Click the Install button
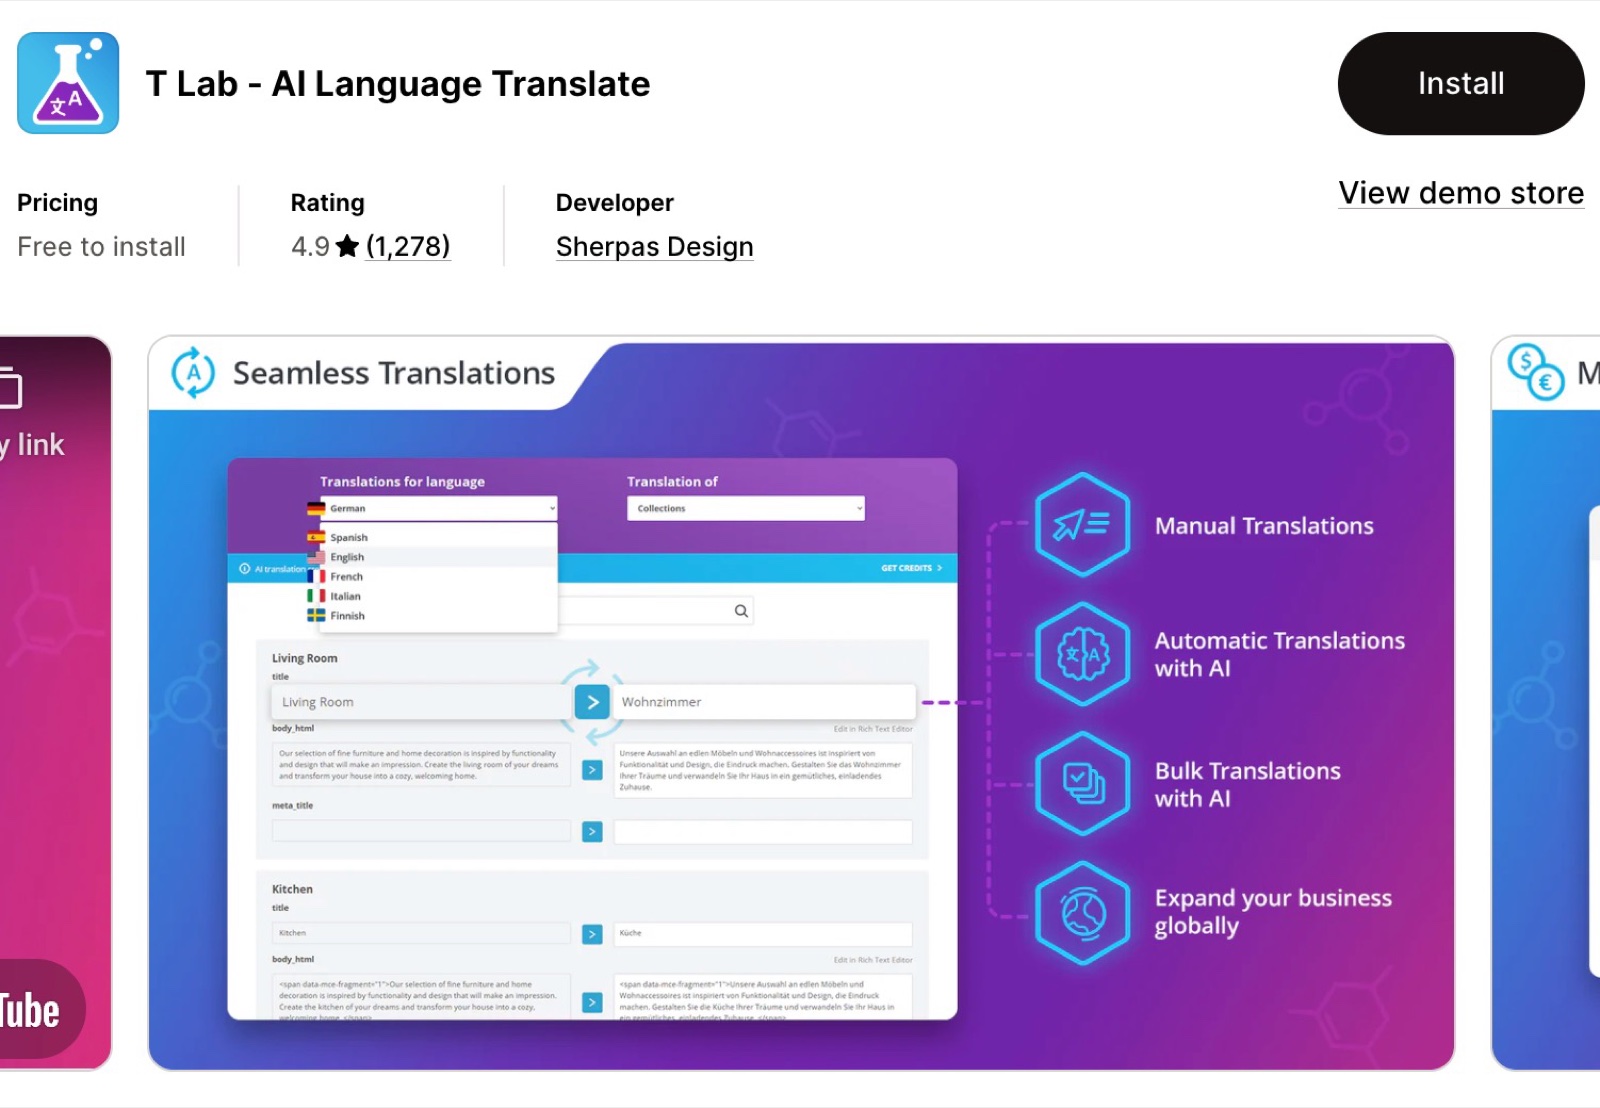 click(1460, 84)
